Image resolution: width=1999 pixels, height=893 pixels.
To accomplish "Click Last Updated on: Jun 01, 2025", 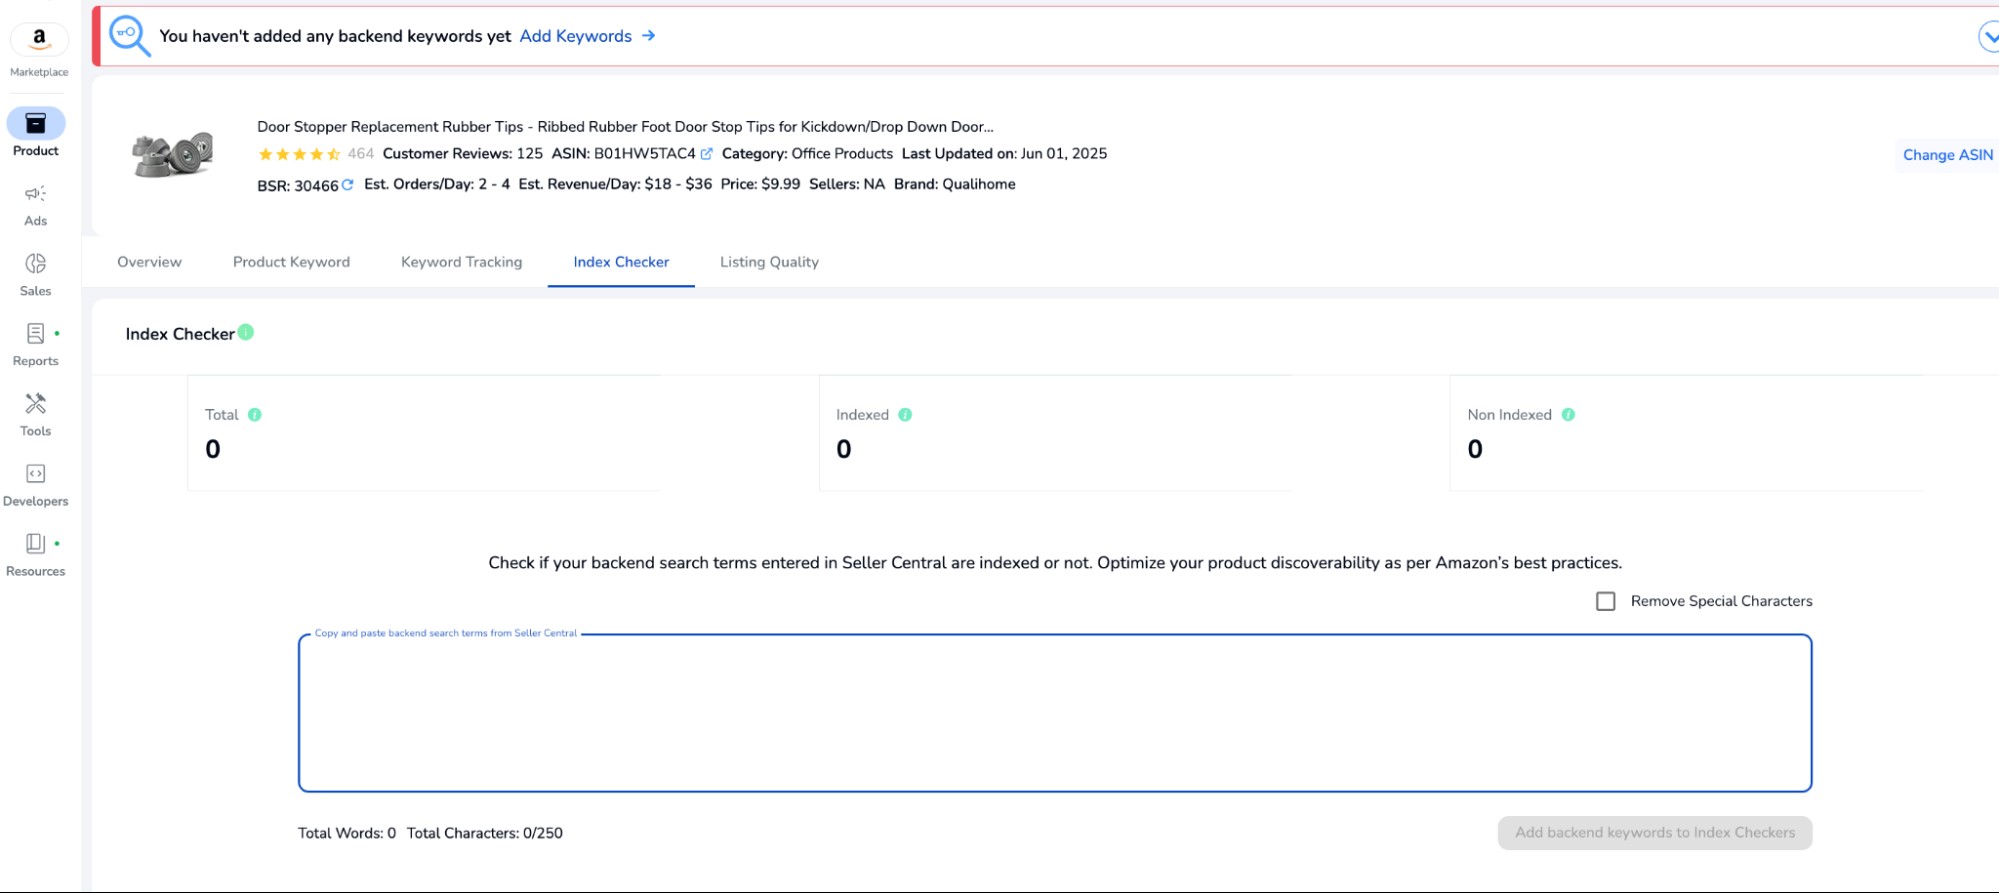I will 1004,154.
